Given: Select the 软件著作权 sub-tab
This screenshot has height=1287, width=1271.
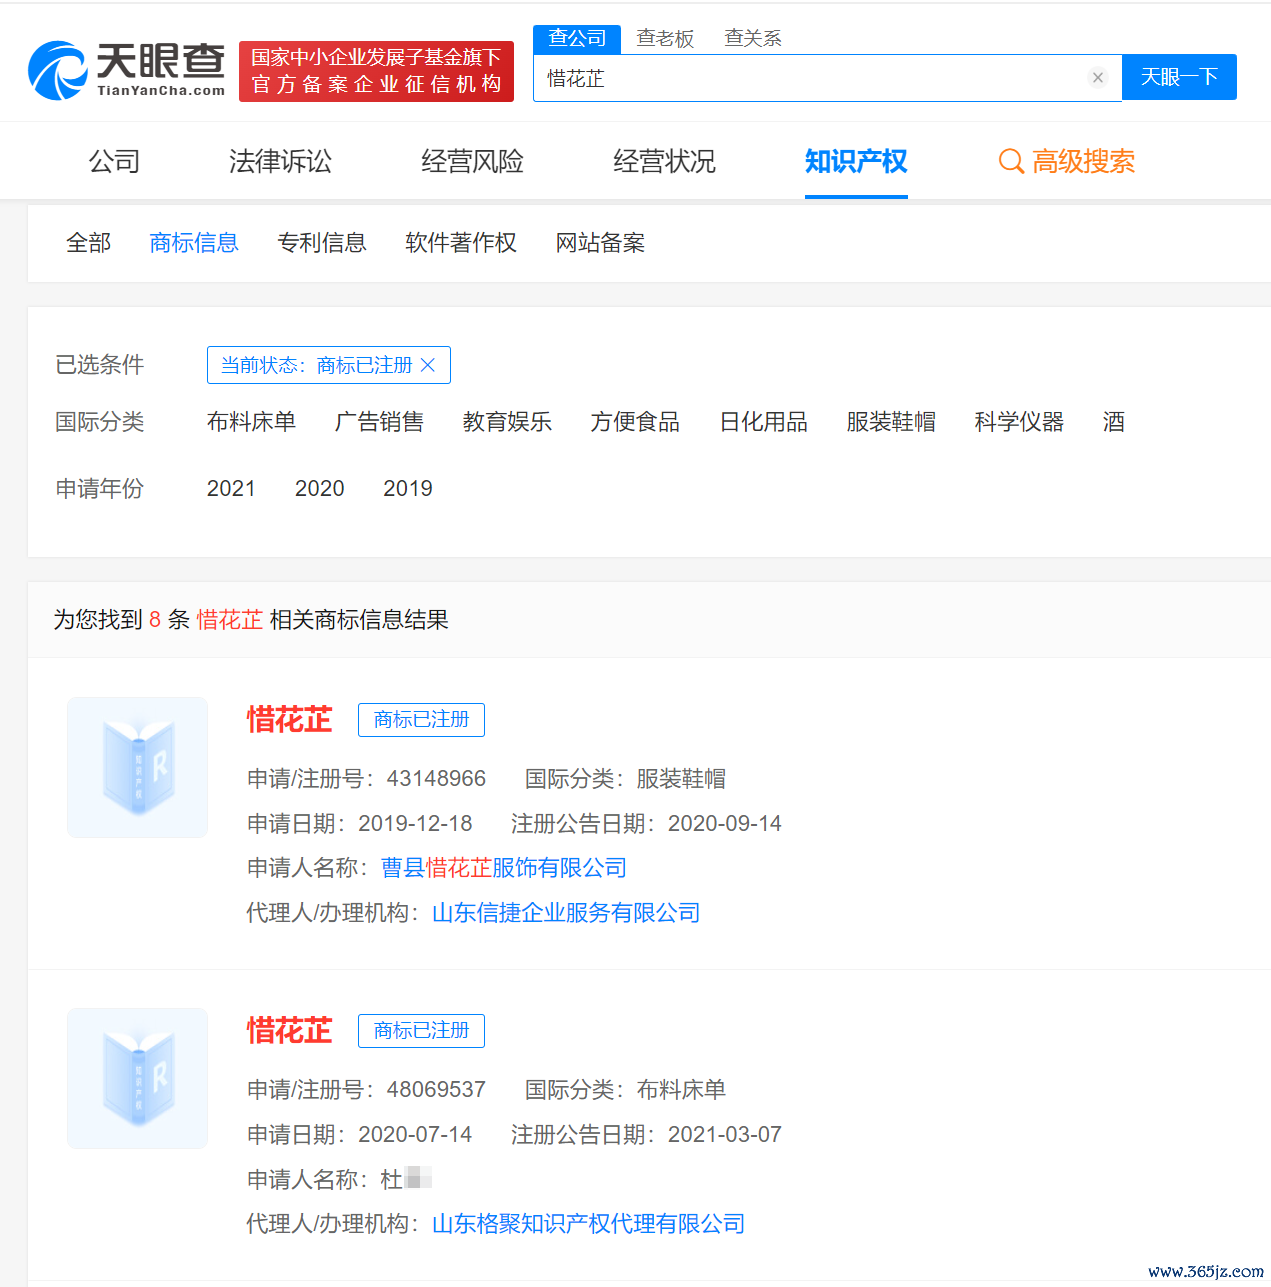Looking at the screenshot, I should point(461,243).
